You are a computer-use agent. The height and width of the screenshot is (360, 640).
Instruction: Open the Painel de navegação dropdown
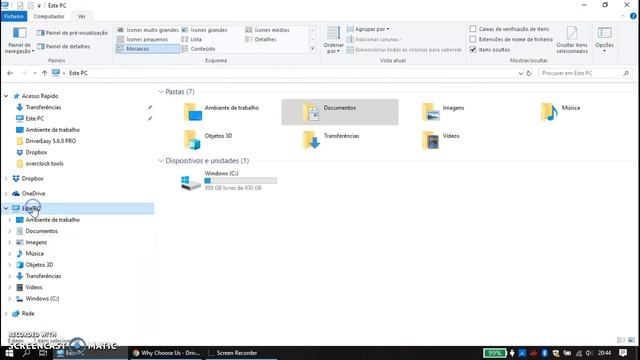click(19, 40)
